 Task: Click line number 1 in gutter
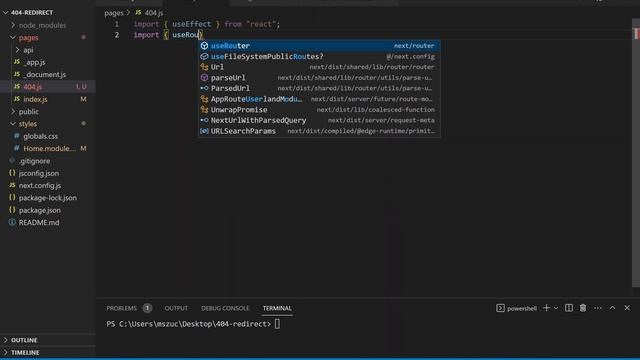pyautogui.click(x=117, y=24)
